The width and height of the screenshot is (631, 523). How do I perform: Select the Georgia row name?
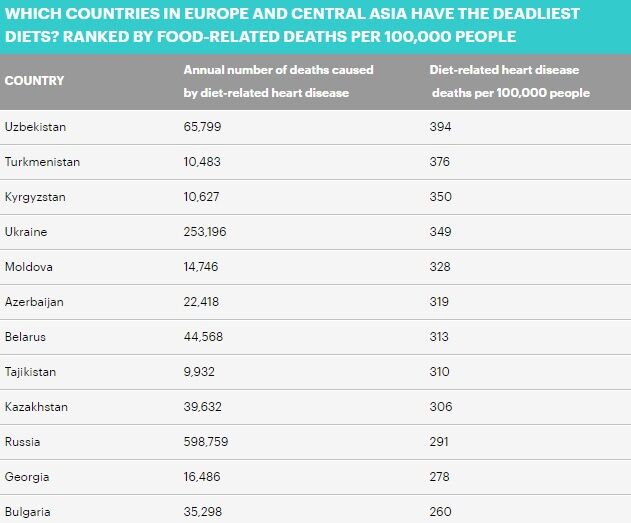(27, 477)
